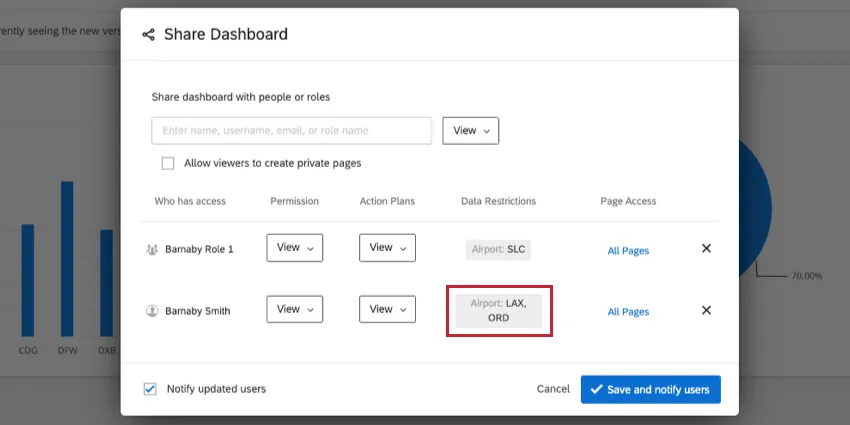This screenshot has height=425, width=850.
Task: Click the share icon beside Share Dashboard
Action: pyautogui.click(x=148, y=35)
